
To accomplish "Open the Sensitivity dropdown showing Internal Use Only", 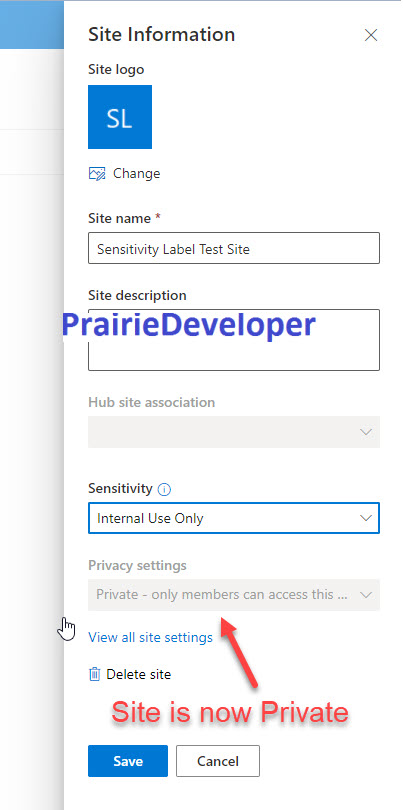I will coord(234,518).
